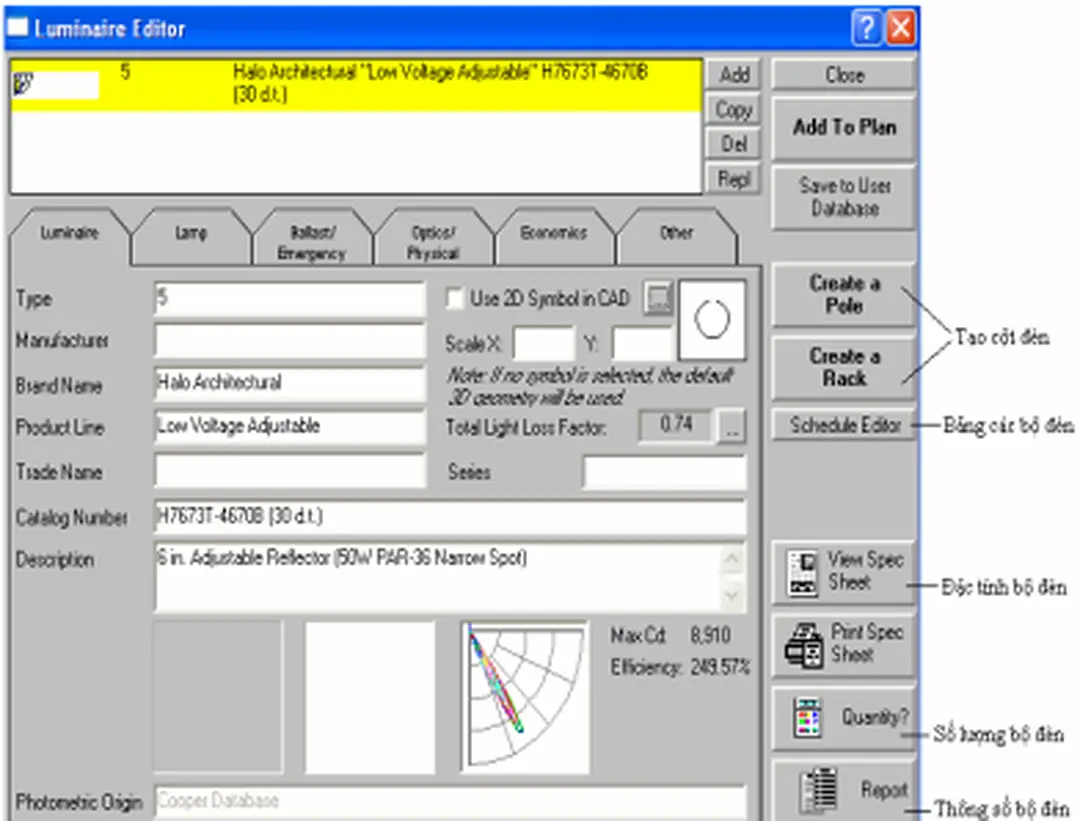Open the Report document icon
This screenshot has width=1080, height=821.
pos(817,791)
